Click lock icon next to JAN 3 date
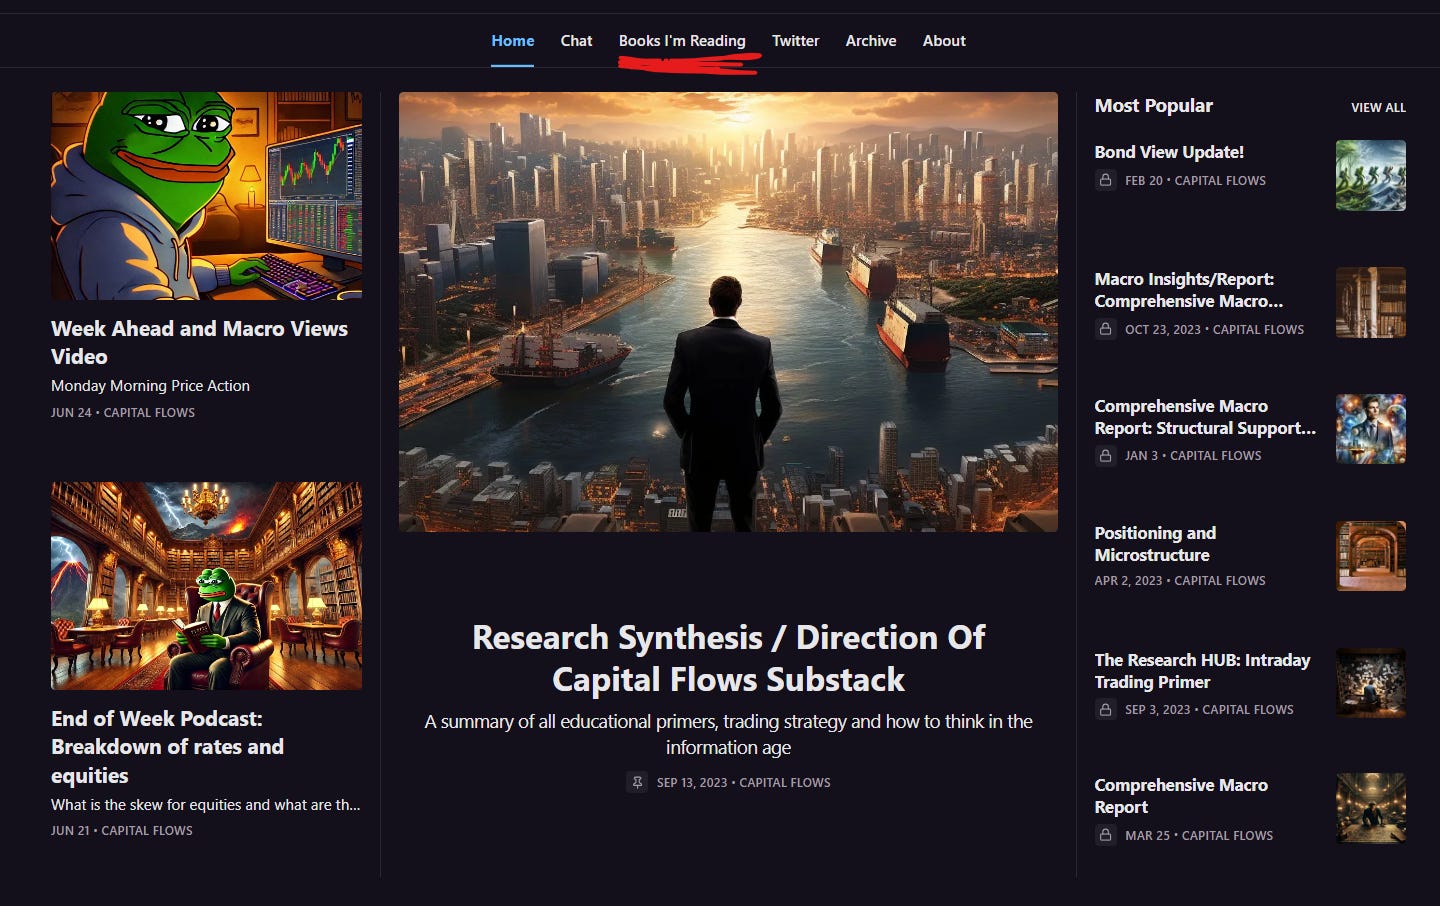This screenshot has width=1440, height=906. [x=1105, y=455]
